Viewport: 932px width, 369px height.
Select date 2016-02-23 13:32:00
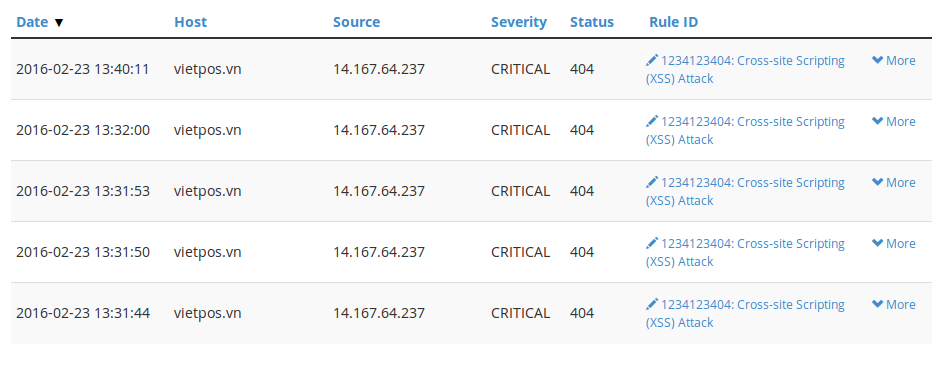coord(83,131)
